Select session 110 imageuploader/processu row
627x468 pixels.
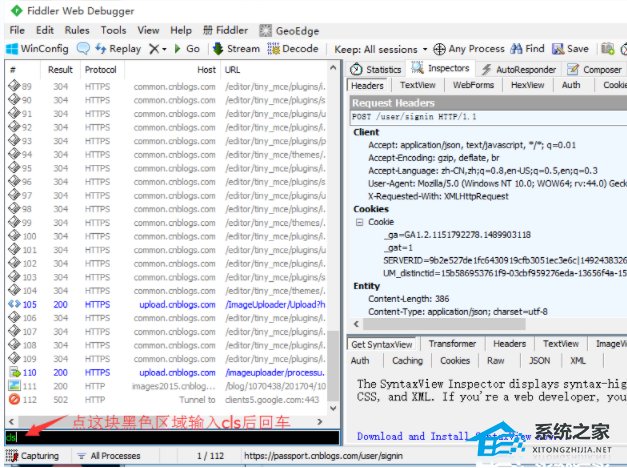click(x=167, y=373)
